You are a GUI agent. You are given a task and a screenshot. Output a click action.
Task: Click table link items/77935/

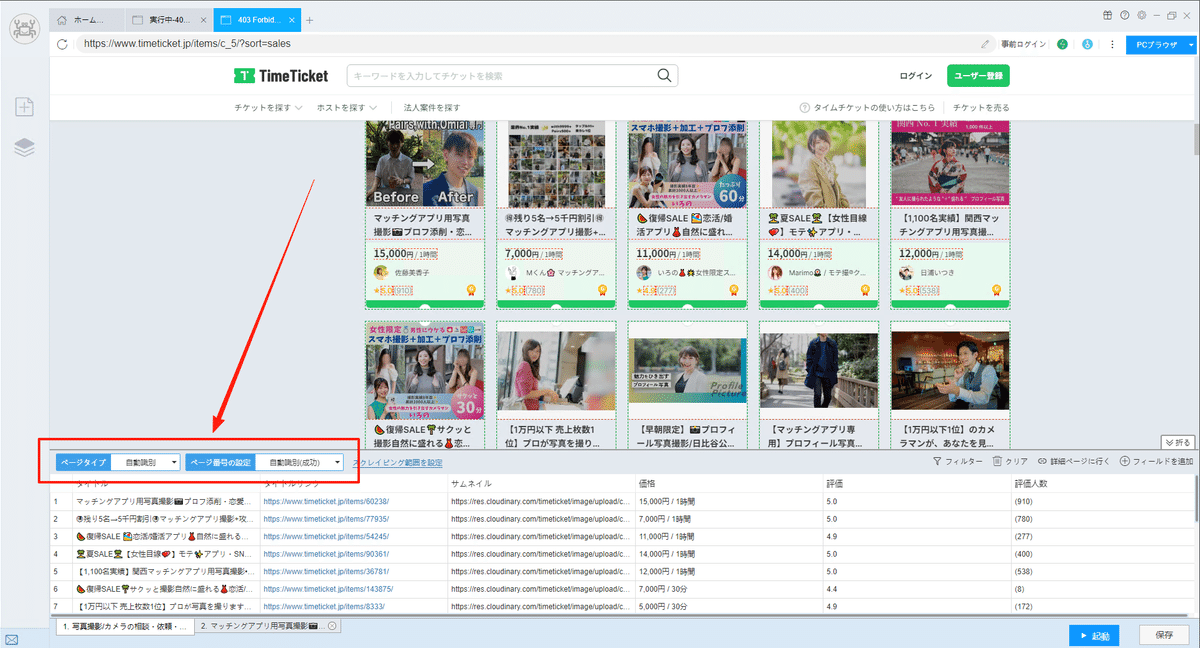[x=326, y=519]
